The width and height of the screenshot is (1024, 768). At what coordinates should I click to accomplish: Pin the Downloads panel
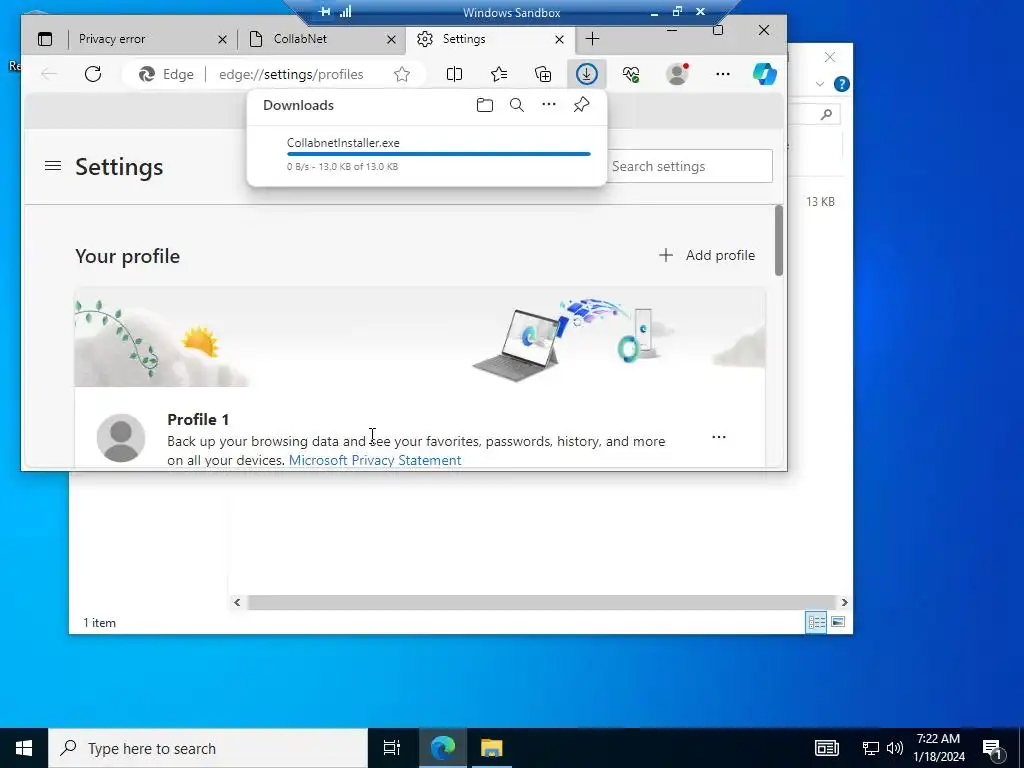pos(581,105)
